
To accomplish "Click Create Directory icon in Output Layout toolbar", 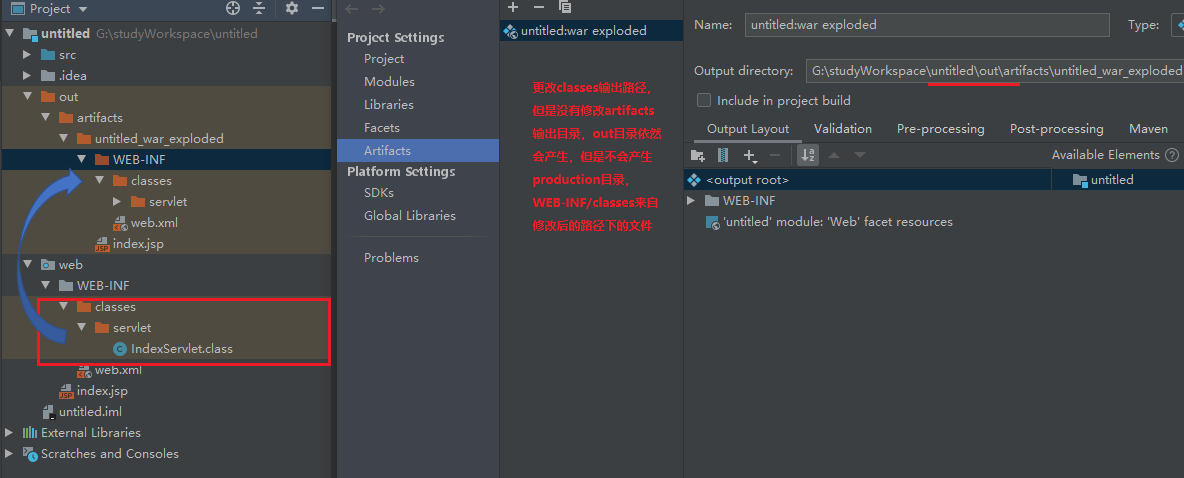I will point(698,155).
